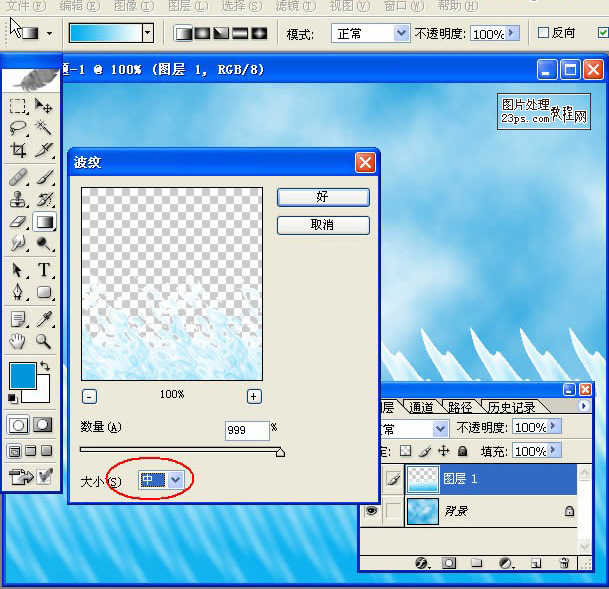
Task: Select the Pen tool
Action: pyautogui.click(x=17, y=292)
